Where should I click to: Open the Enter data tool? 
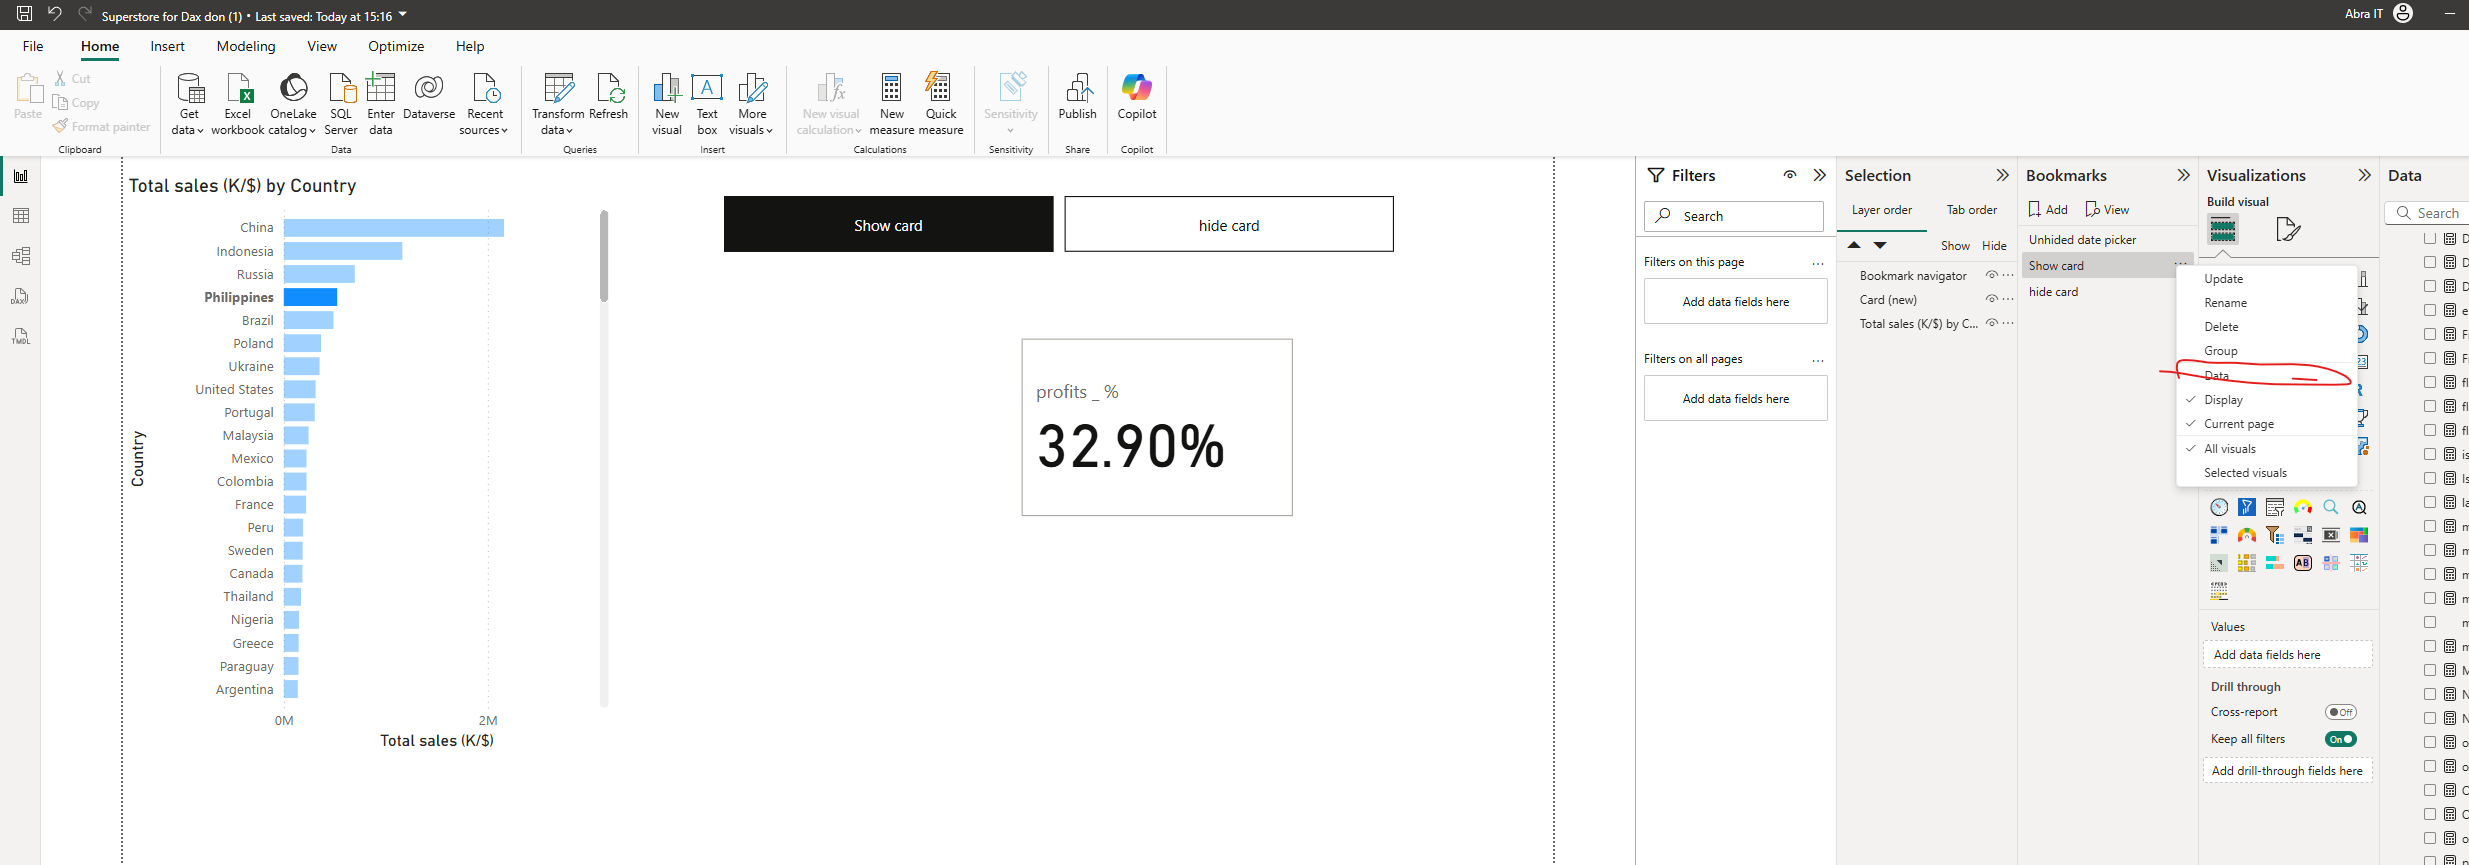(381, 104)
